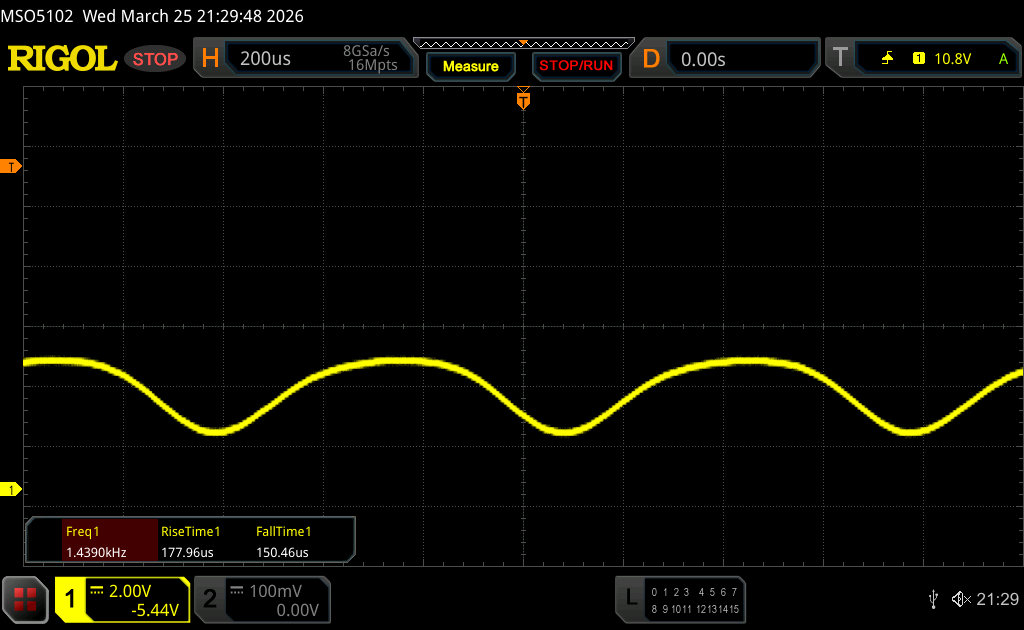Enable channel 2 via its 100mV label
1024x630 pixels.
point(273,591)
